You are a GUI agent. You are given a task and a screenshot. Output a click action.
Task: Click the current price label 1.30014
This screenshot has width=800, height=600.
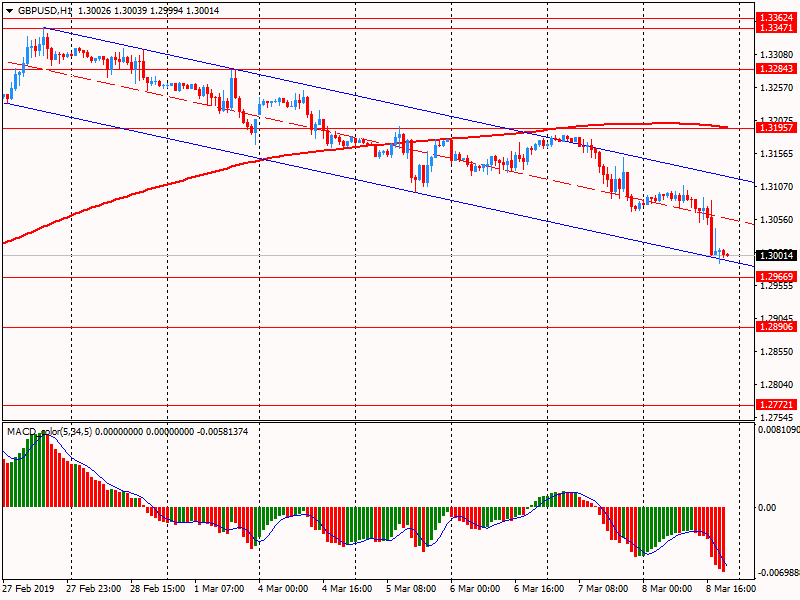(x=776, y=255)
